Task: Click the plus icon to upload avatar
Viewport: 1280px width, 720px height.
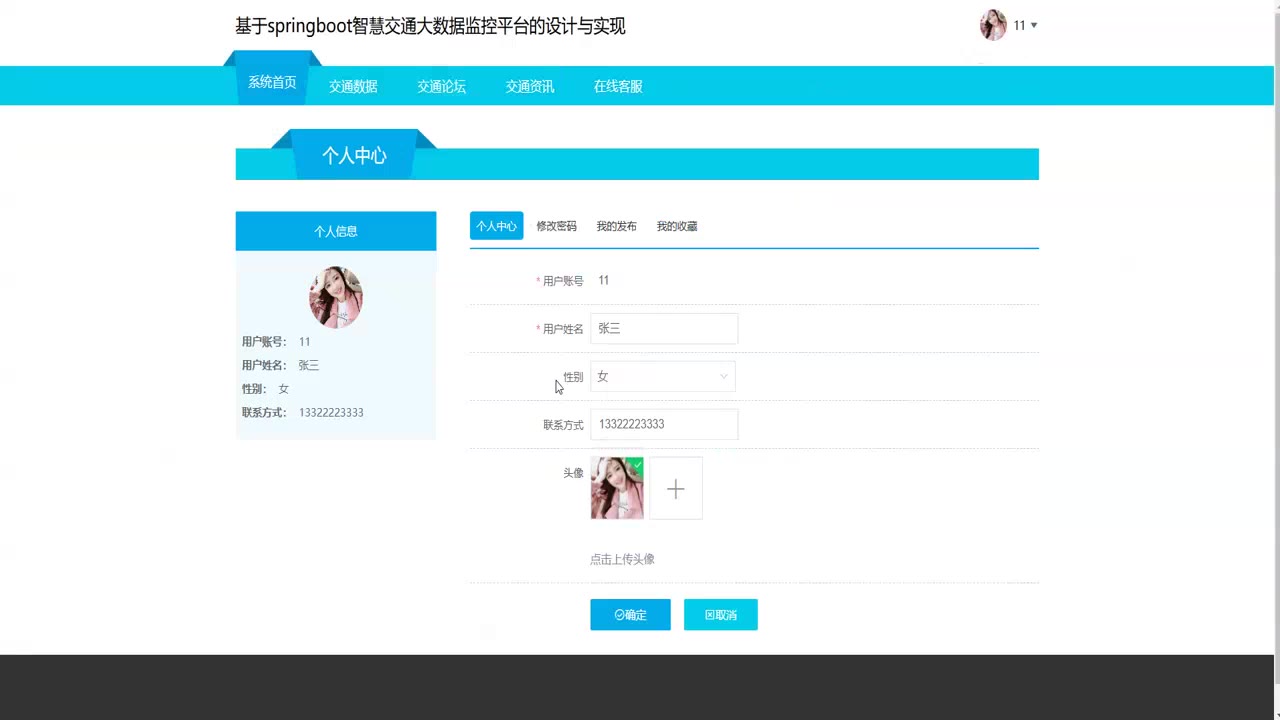Action: [x=676, y=489]
